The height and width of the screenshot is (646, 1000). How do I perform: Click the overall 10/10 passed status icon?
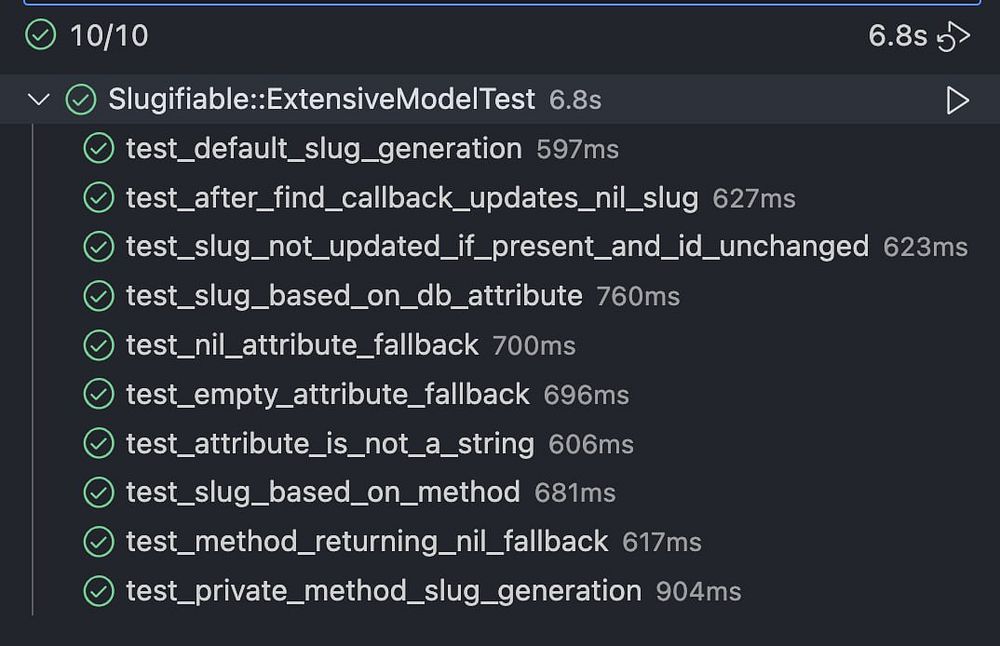pos(40,37)
